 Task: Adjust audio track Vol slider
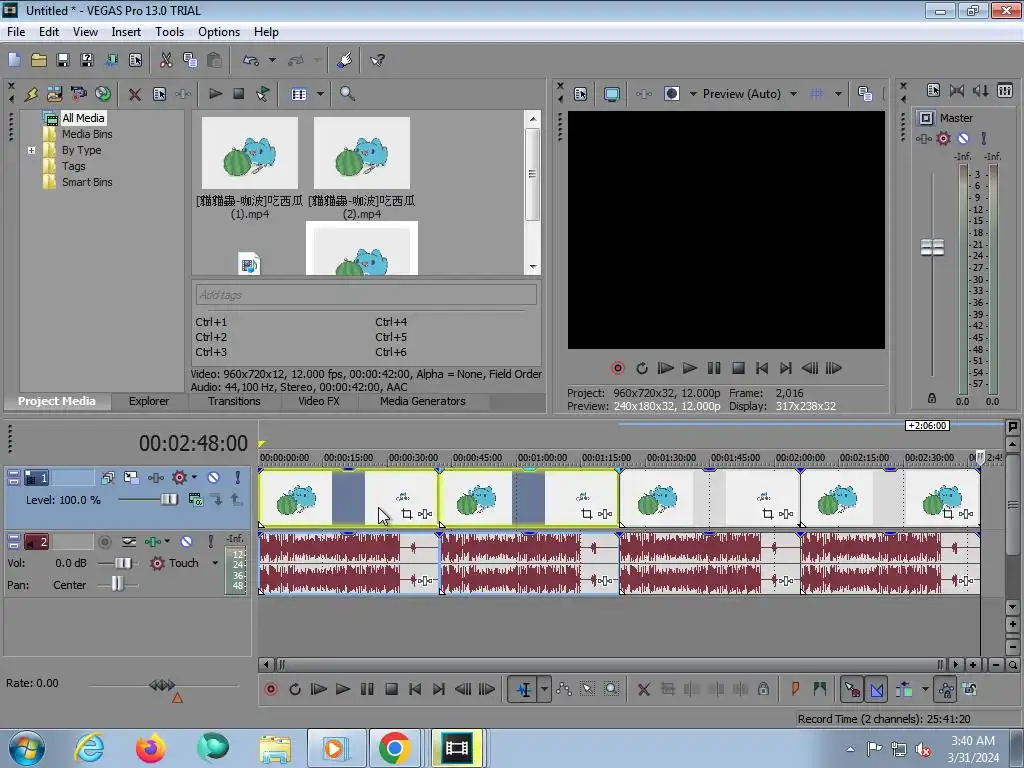pos(123,563)
